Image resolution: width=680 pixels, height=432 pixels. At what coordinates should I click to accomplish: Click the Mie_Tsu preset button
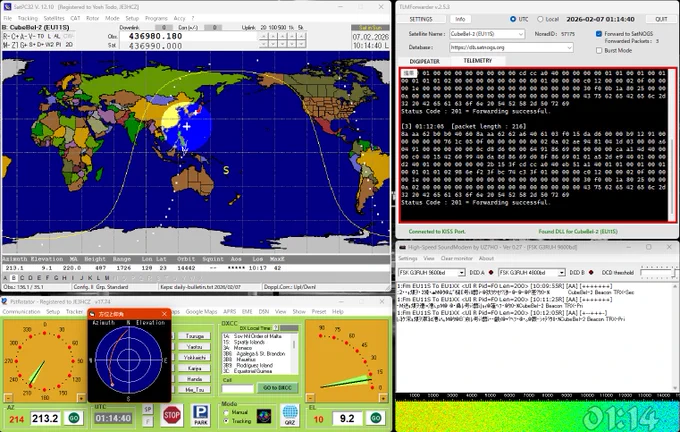tap(194, 389)
